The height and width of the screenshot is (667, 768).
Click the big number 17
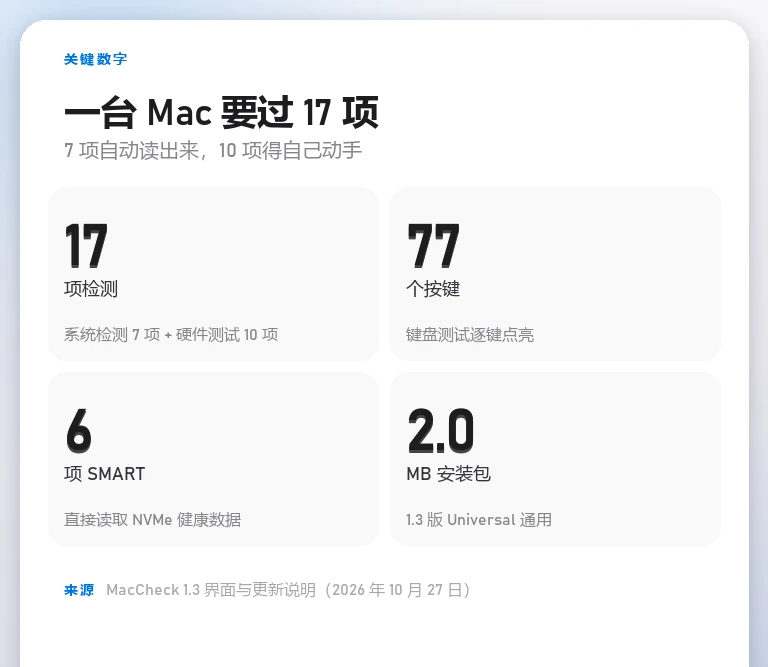(x=86, y=245)
